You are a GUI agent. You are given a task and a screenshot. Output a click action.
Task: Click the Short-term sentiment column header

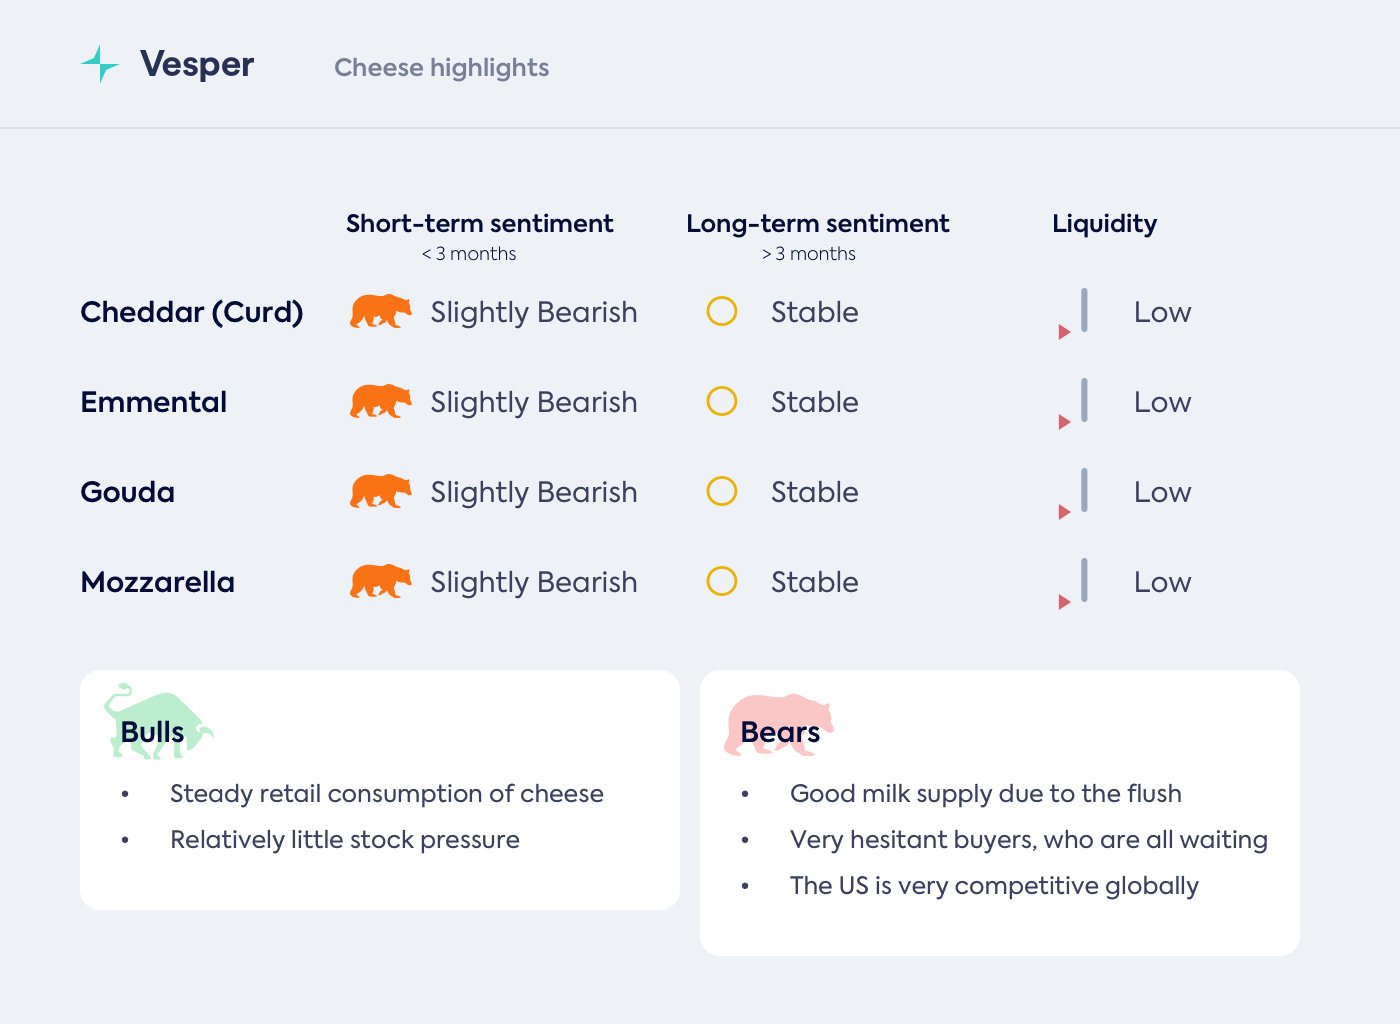click(x=479, y=223)
